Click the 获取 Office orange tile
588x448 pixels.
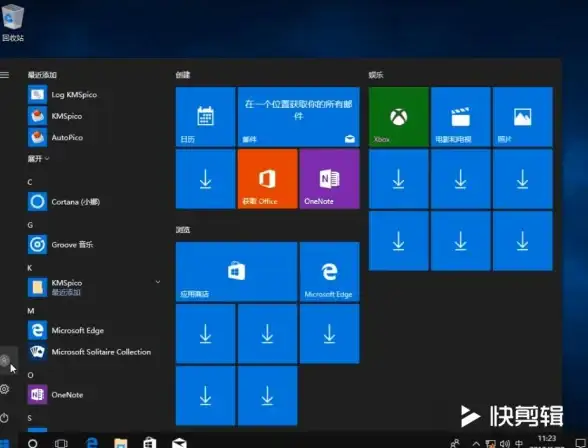point(267,179)
